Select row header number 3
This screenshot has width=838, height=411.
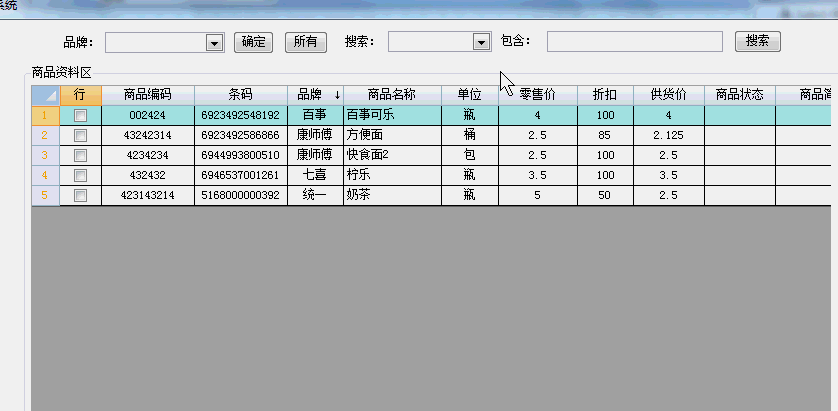pyautogui.click(x=45, y=155)
